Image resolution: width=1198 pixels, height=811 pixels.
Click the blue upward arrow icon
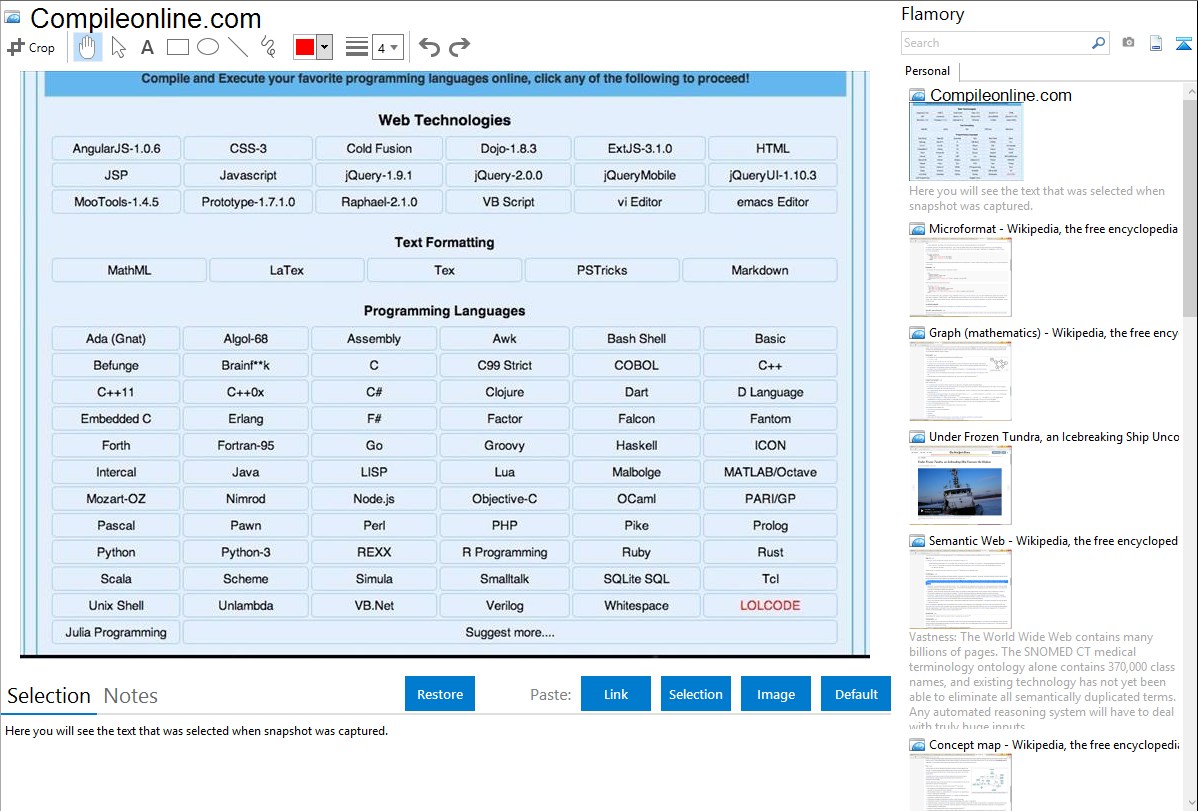[1183, 43]
